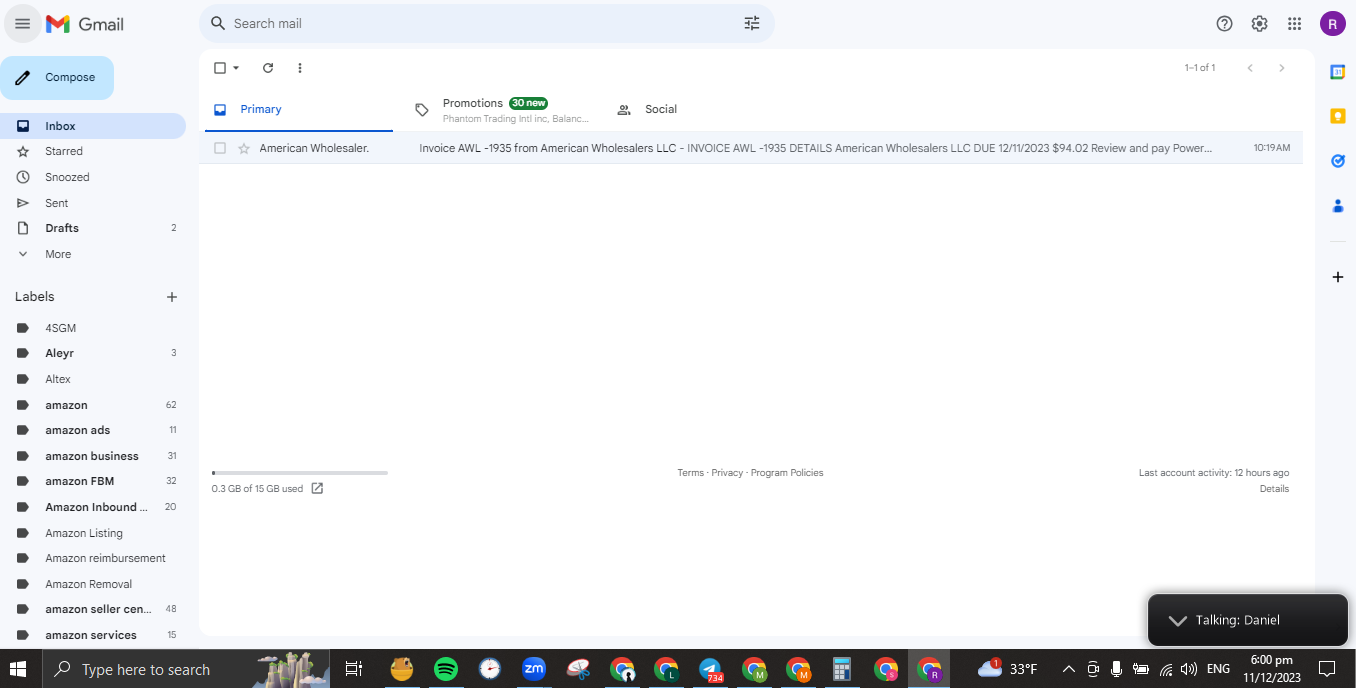Open the Terms link
Viewport: 1356px width, 688px height.
(x=690, y=473)
